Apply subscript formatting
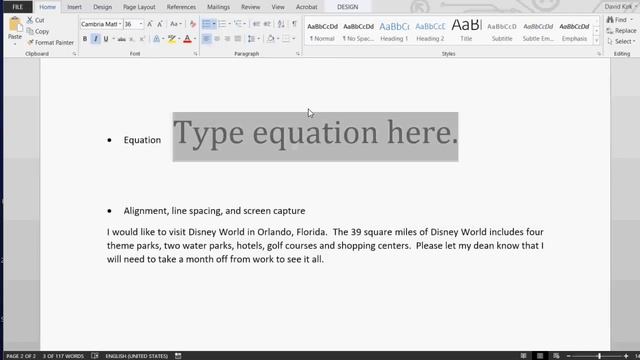Image resolution: width=640 pixels, height=360 pixels. pos(131,39)
